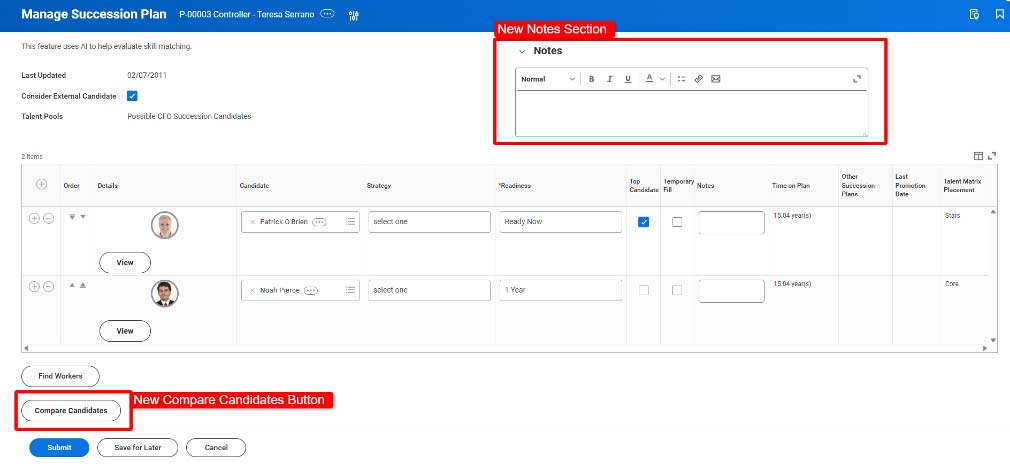Open Noah Pierce candidate prompt list
This screenshot has width=1010, height=467.
(351, 290)
